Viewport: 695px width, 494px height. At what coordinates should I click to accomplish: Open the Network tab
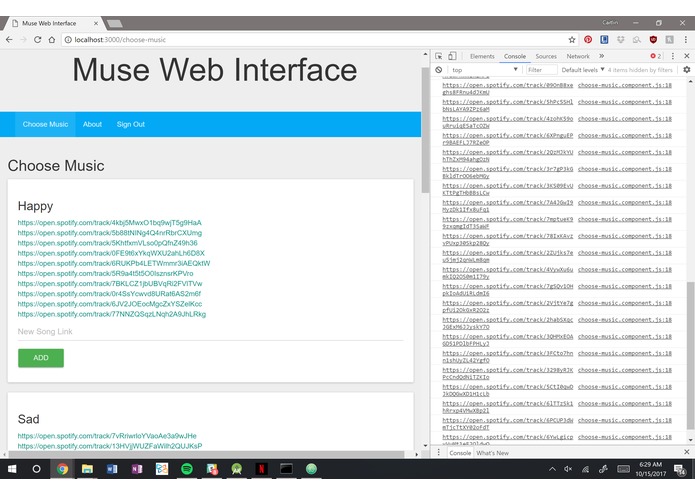578,56
